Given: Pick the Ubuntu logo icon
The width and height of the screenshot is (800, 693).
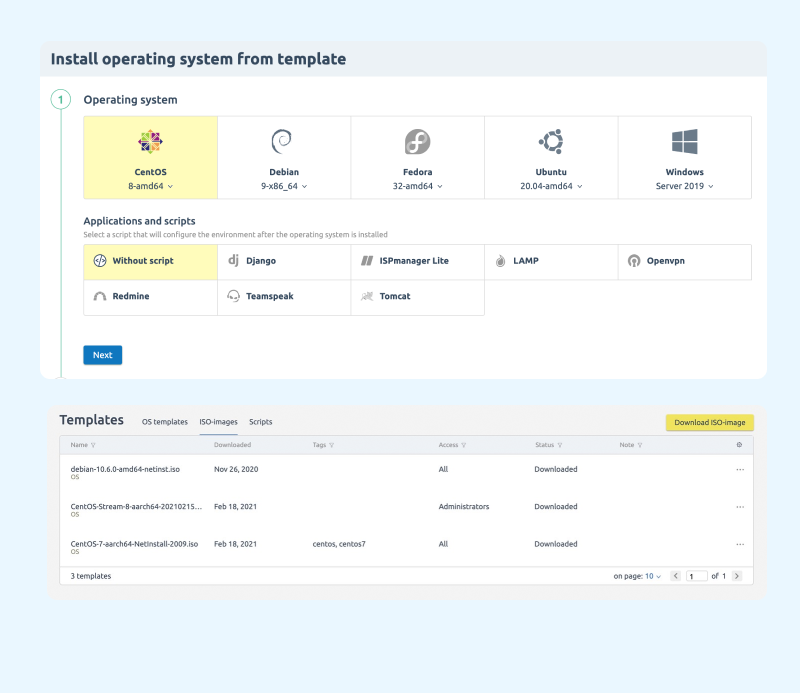Looking at the screenshot, I should tap(551, 141).
